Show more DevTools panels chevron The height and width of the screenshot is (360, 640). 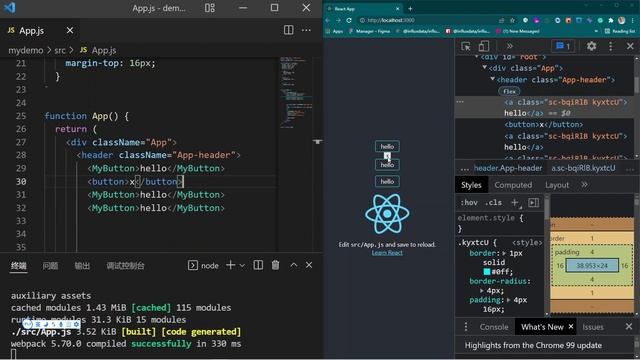click(x=510, y=46)
